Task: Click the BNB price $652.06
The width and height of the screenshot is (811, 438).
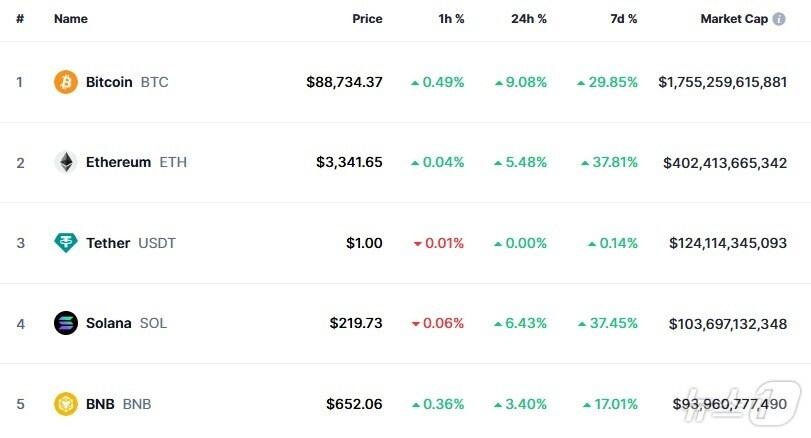Action: (x=354, y=404)
